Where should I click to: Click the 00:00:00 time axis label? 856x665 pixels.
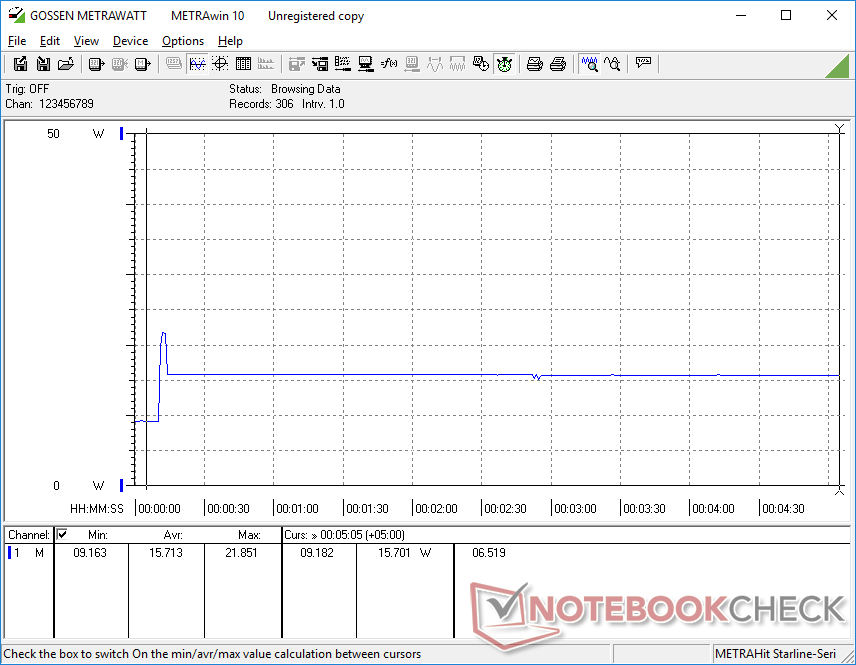click(159, 508)
